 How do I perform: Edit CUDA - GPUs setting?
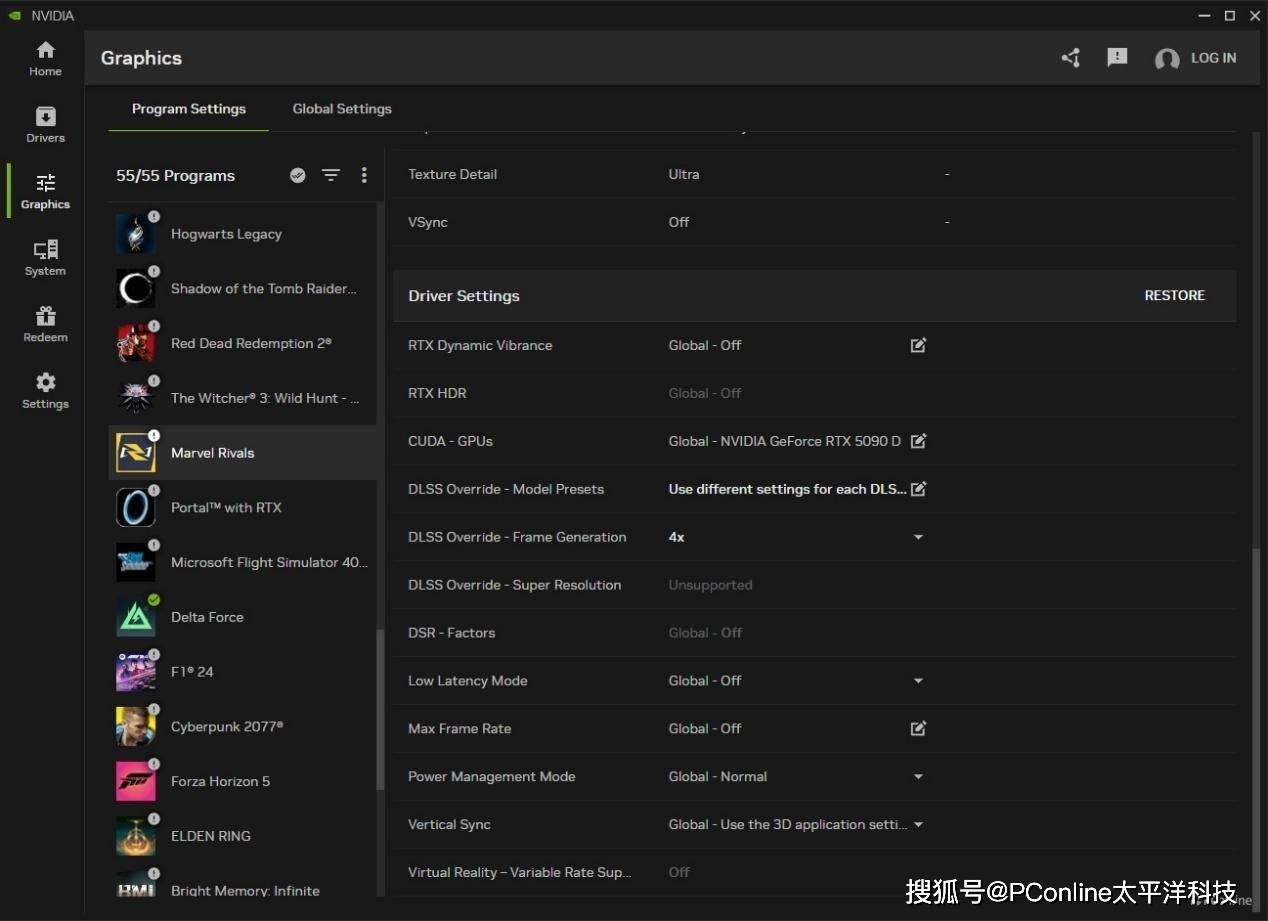pos(918,441)
